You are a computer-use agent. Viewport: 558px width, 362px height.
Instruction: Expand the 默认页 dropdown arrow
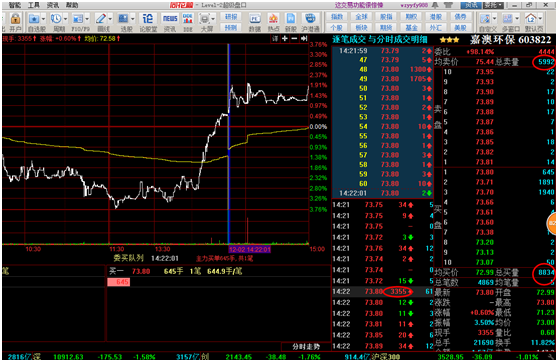tap(540, 19)
